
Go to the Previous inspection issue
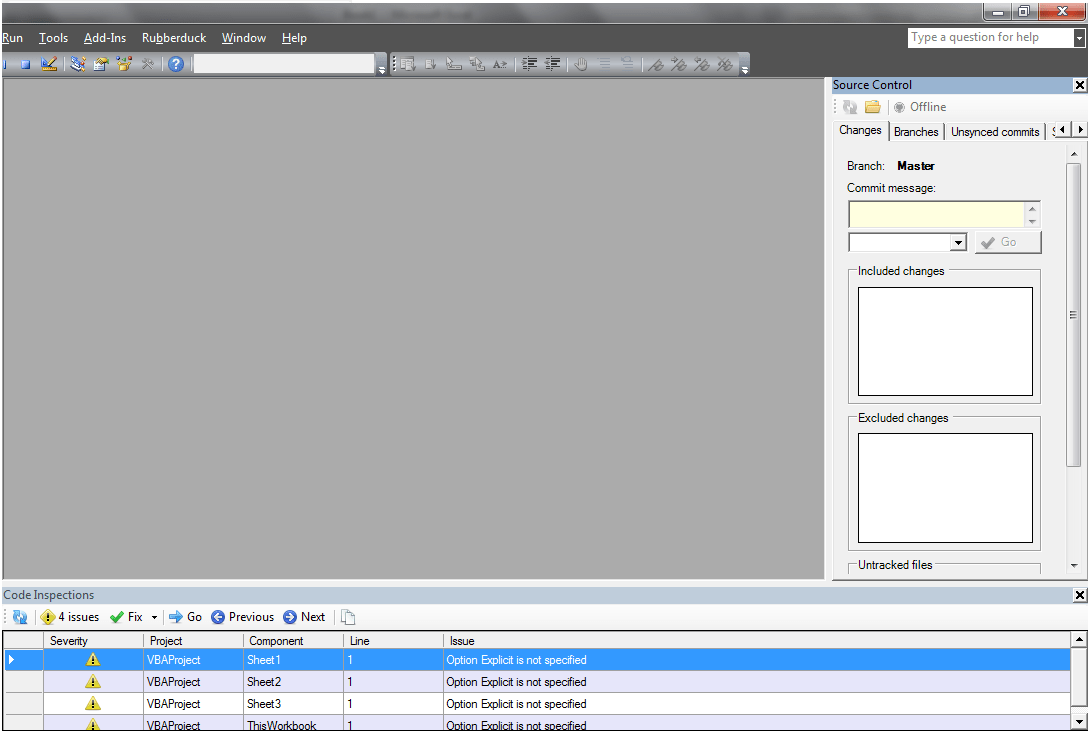(242, 617)
